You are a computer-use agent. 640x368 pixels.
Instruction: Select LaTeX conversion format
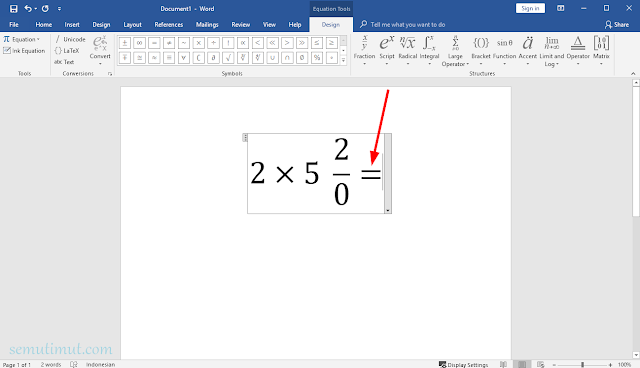click(67, 51)
